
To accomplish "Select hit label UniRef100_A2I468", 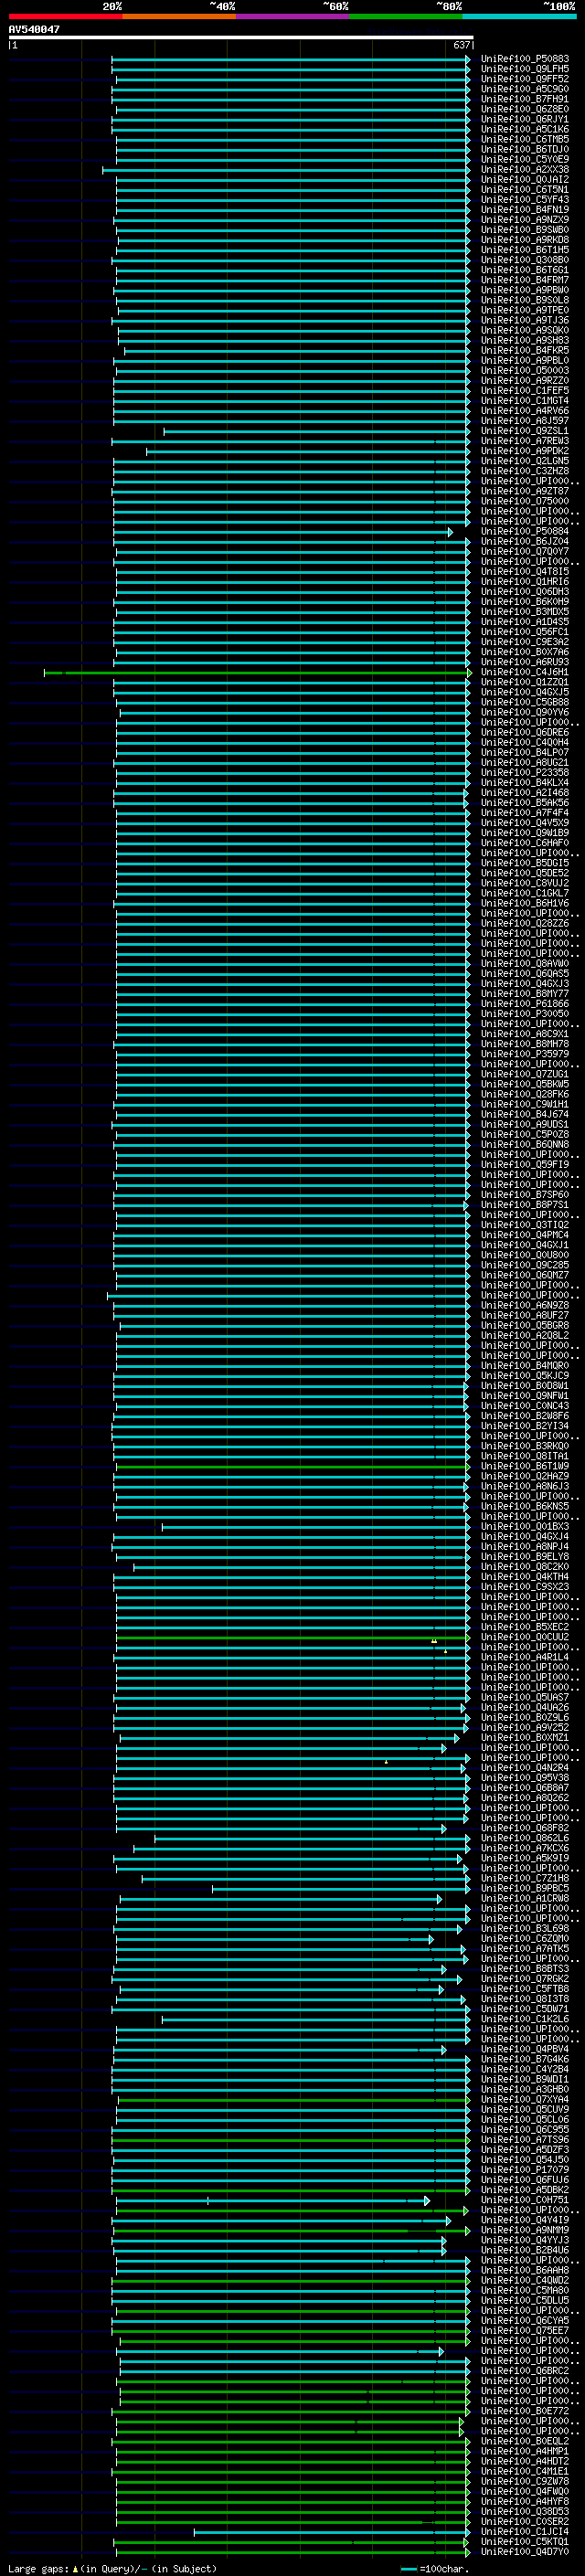I will 525,792.
